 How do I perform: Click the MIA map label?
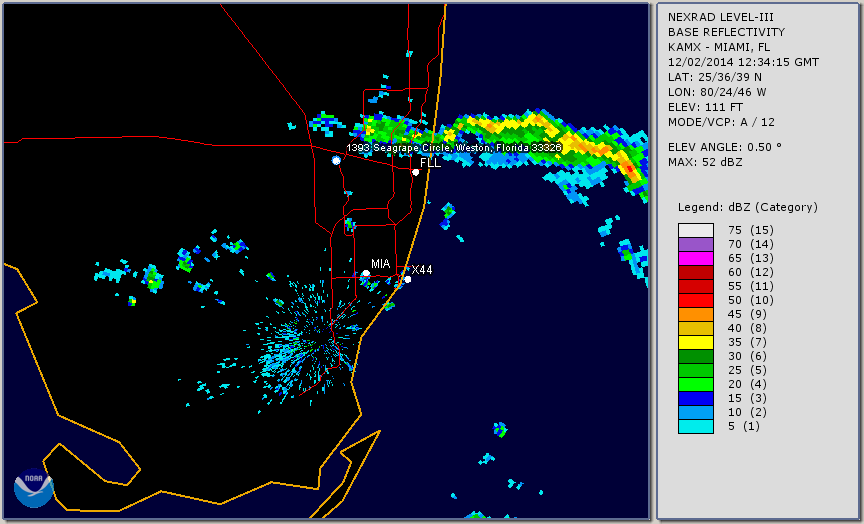point(381,264)
